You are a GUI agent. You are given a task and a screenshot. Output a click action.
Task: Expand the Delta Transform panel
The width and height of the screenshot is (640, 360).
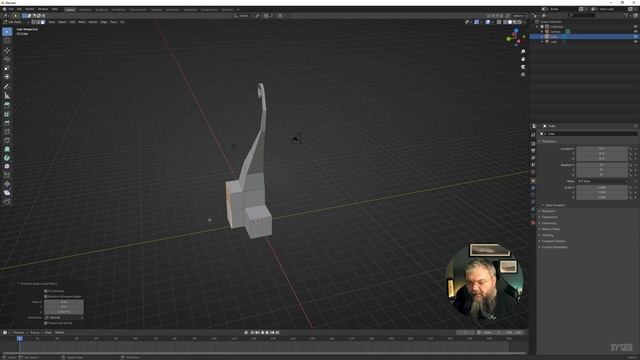[555, 205]
